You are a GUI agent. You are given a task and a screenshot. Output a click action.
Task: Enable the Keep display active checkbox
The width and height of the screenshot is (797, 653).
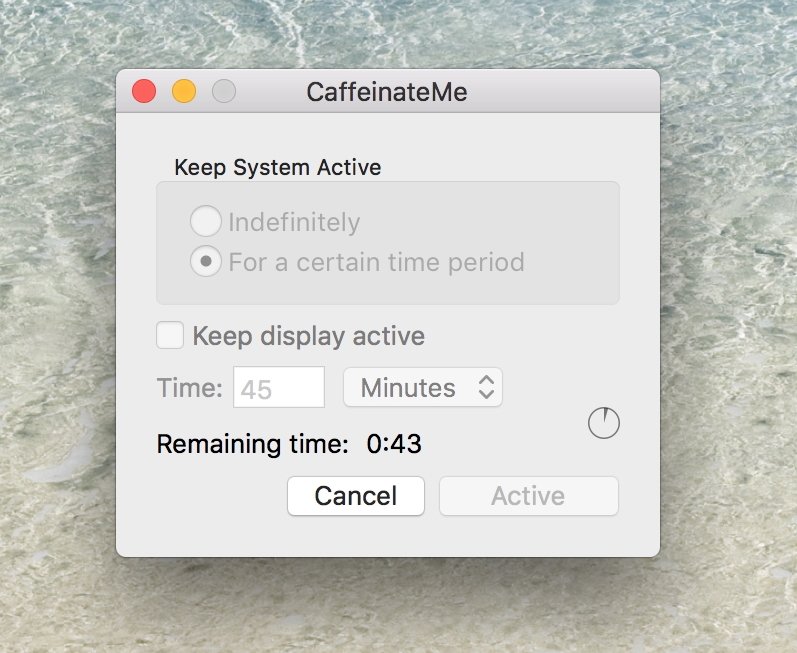(x=170, y=335)
